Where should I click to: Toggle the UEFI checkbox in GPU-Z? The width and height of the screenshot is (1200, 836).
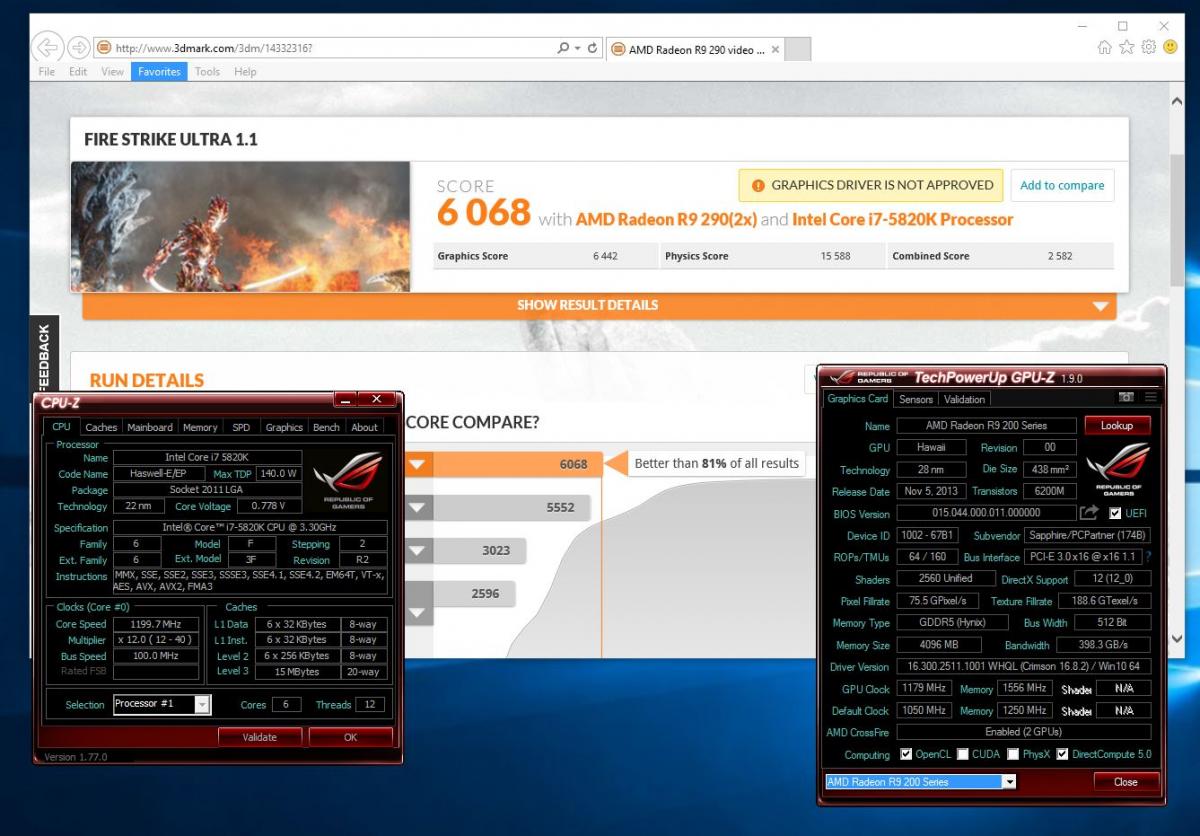tap(1115, 513)
